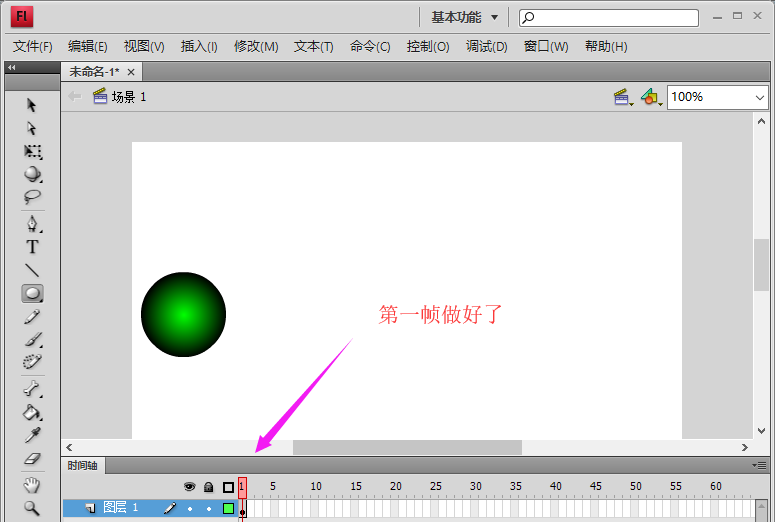Toggle lock all layers padlock icon
This screenshot has height=522, width=775.
pyautogui.click(x=209, y=487)
